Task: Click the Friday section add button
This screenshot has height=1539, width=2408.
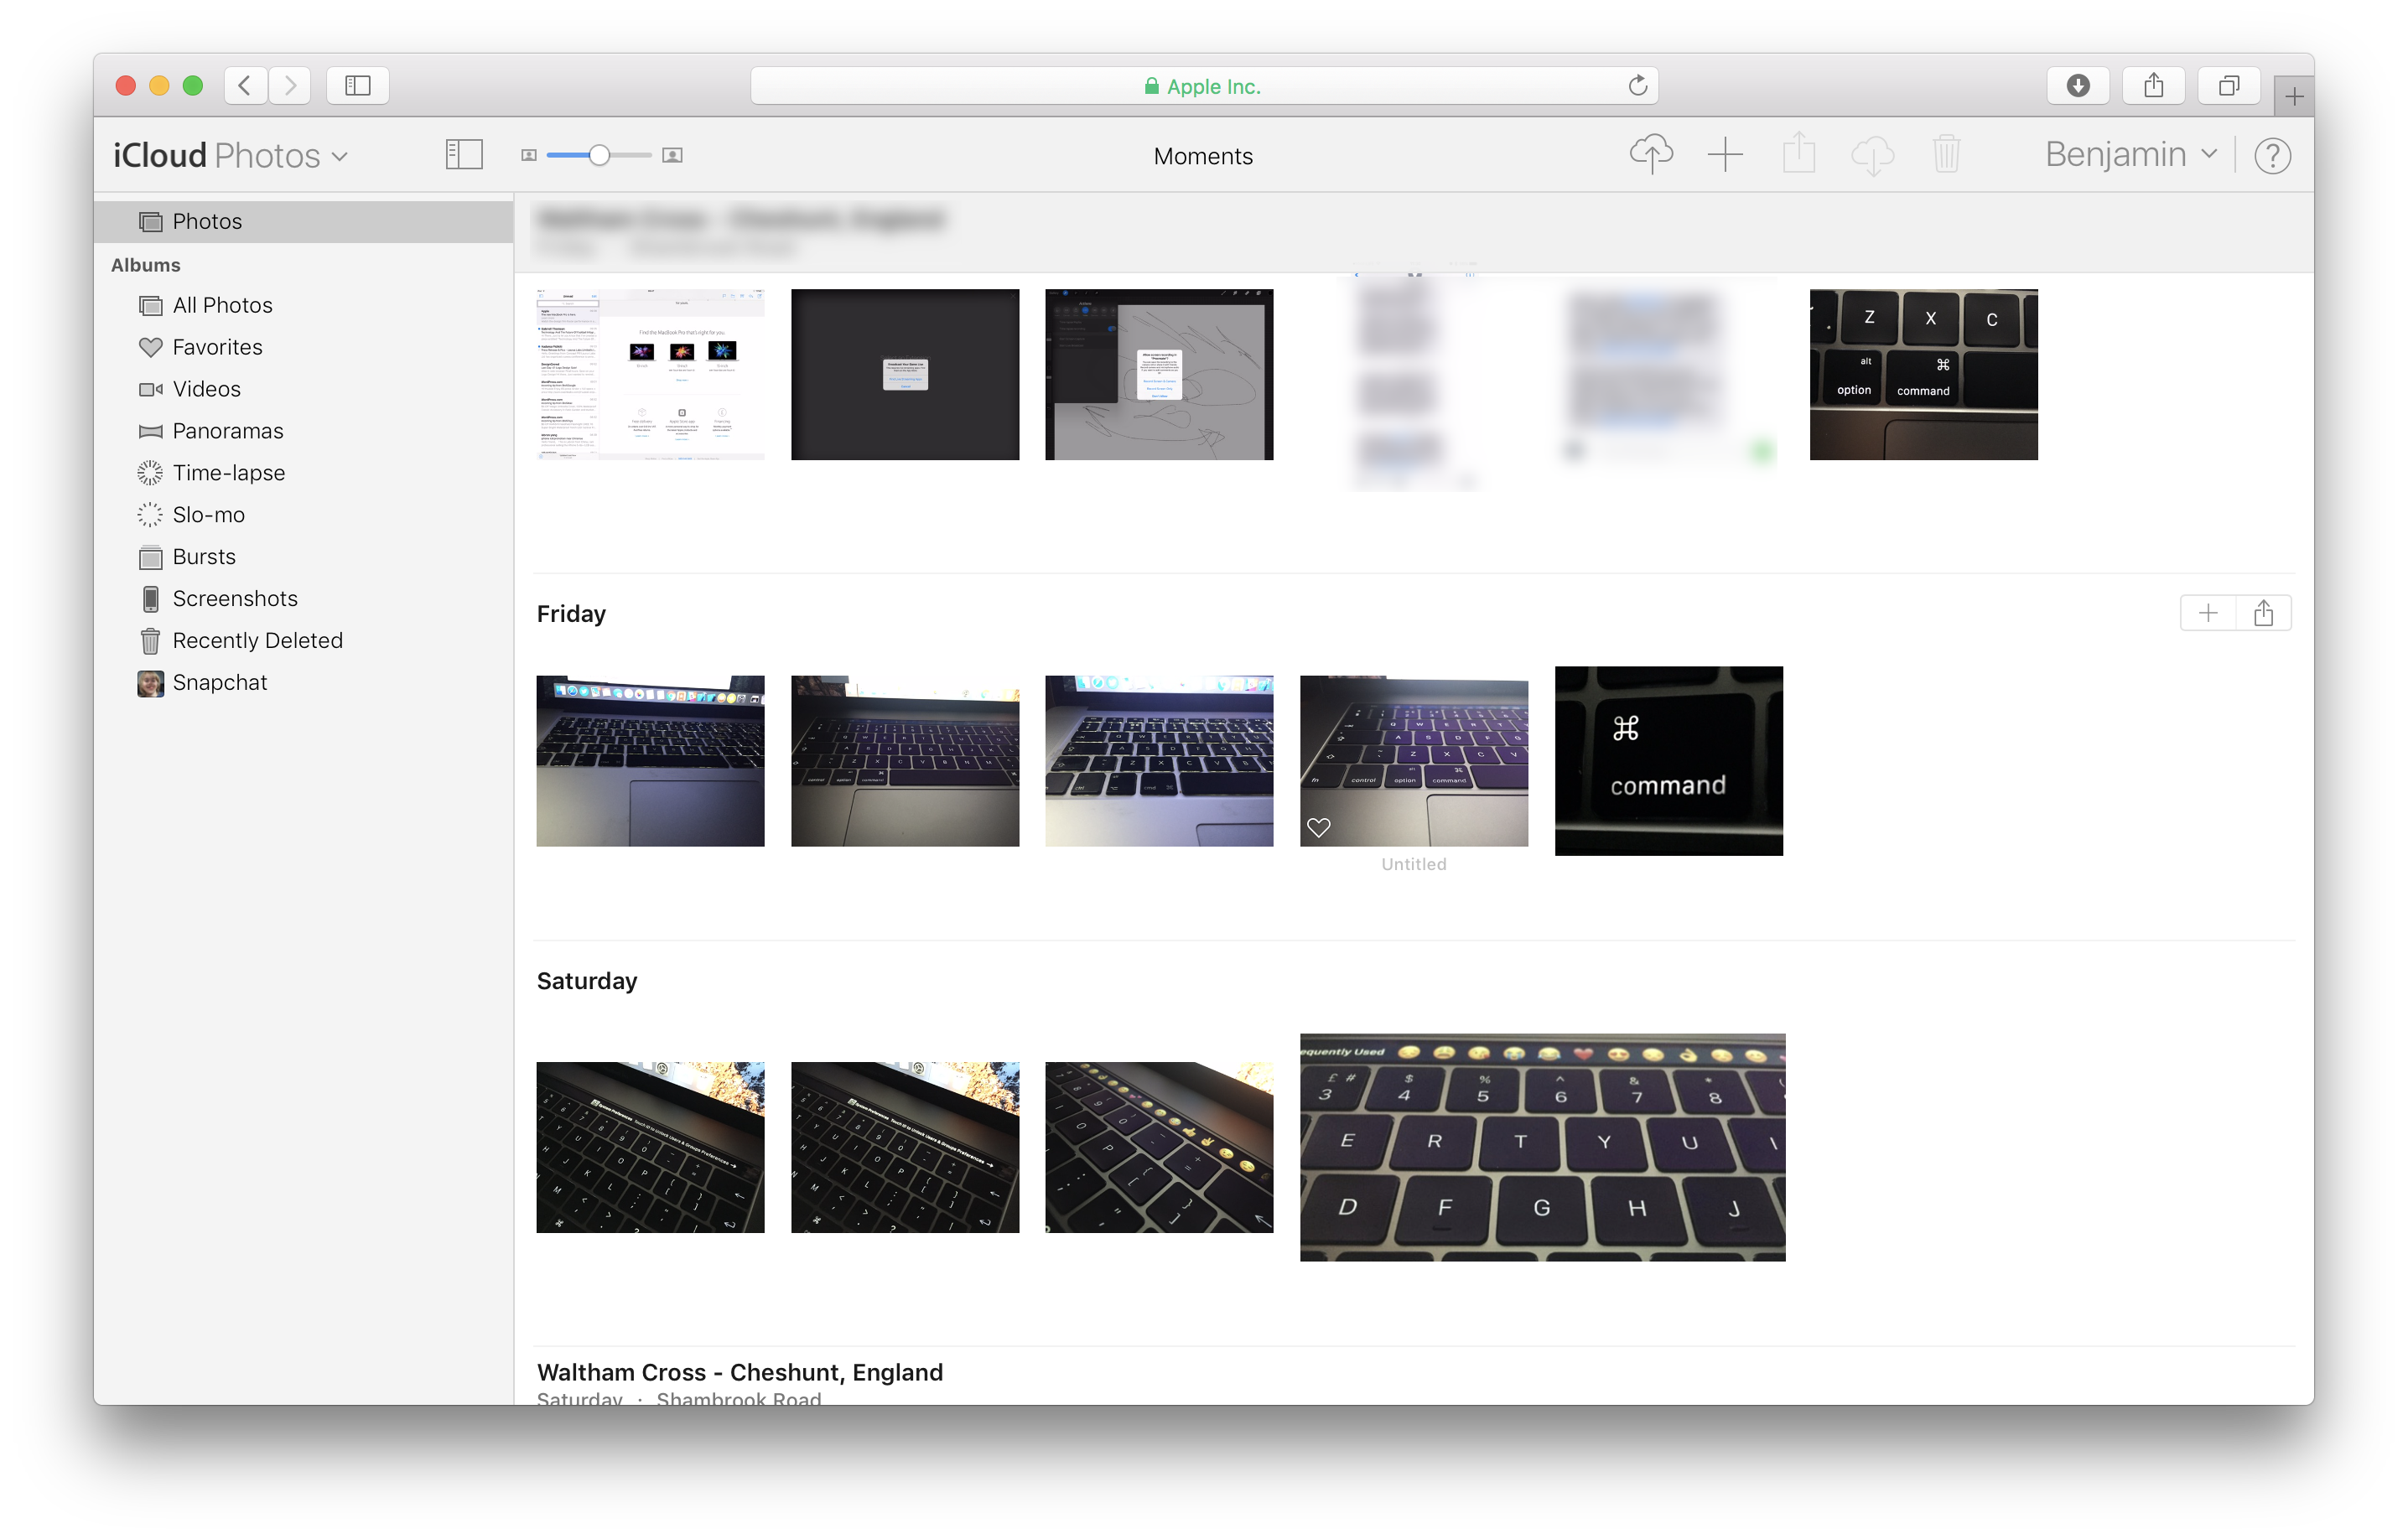Action: coord(2208,613)
